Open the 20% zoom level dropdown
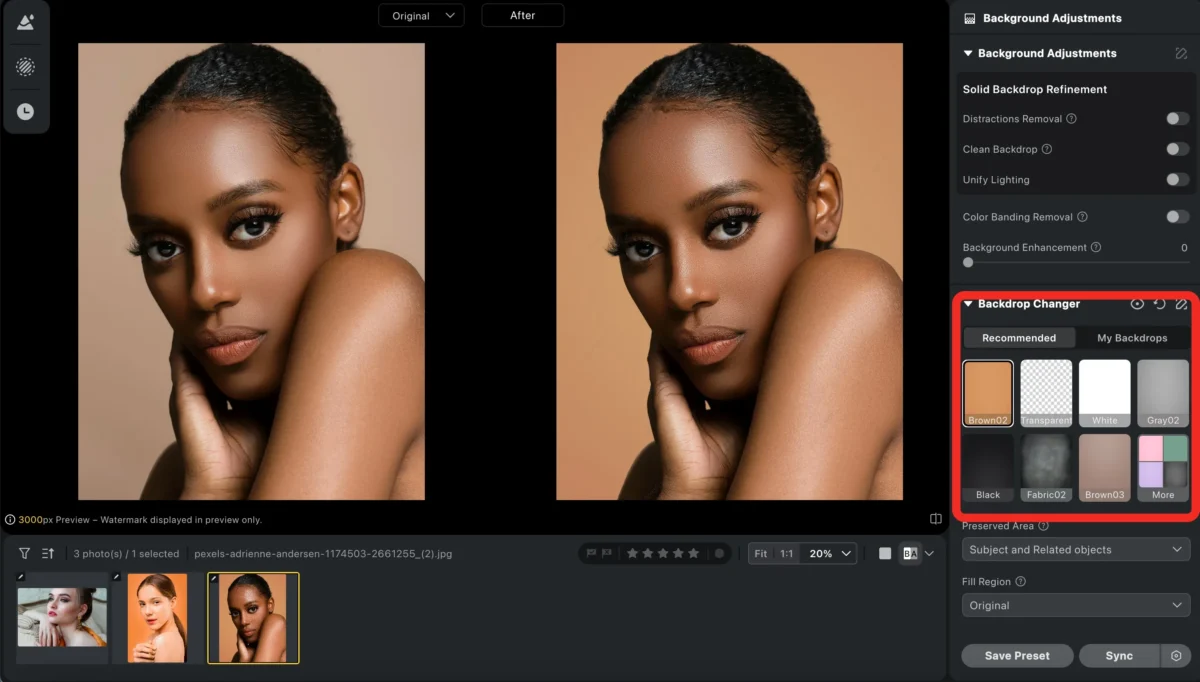Viewport: 1200px width, 682px height. pos(831,553)
